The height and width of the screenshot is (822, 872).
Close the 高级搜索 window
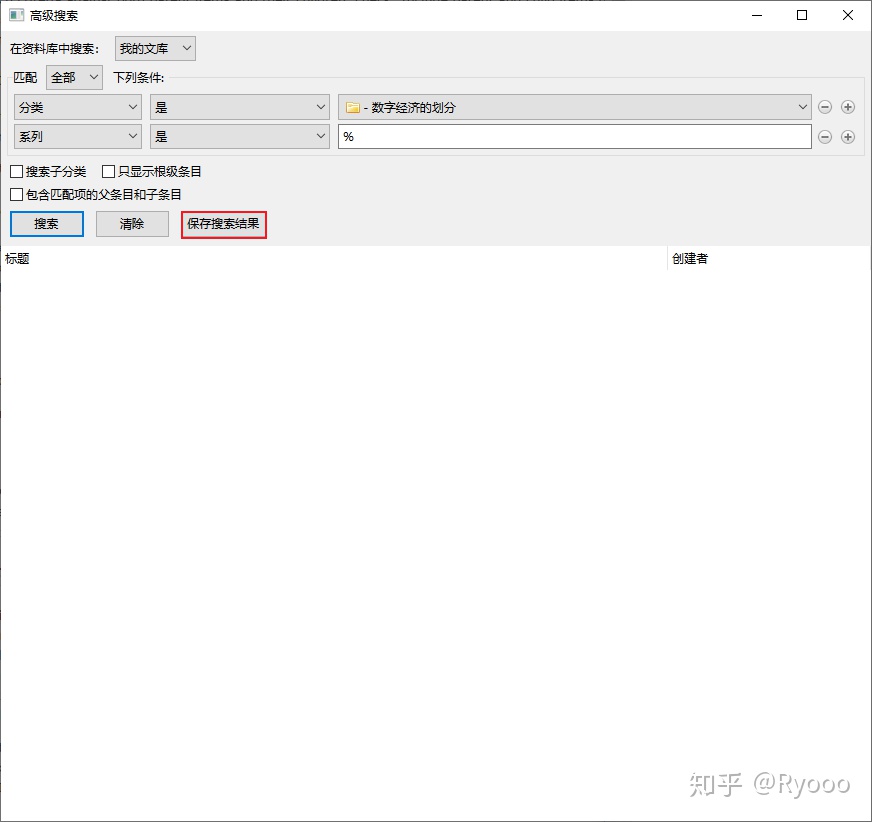pos(848,16)
